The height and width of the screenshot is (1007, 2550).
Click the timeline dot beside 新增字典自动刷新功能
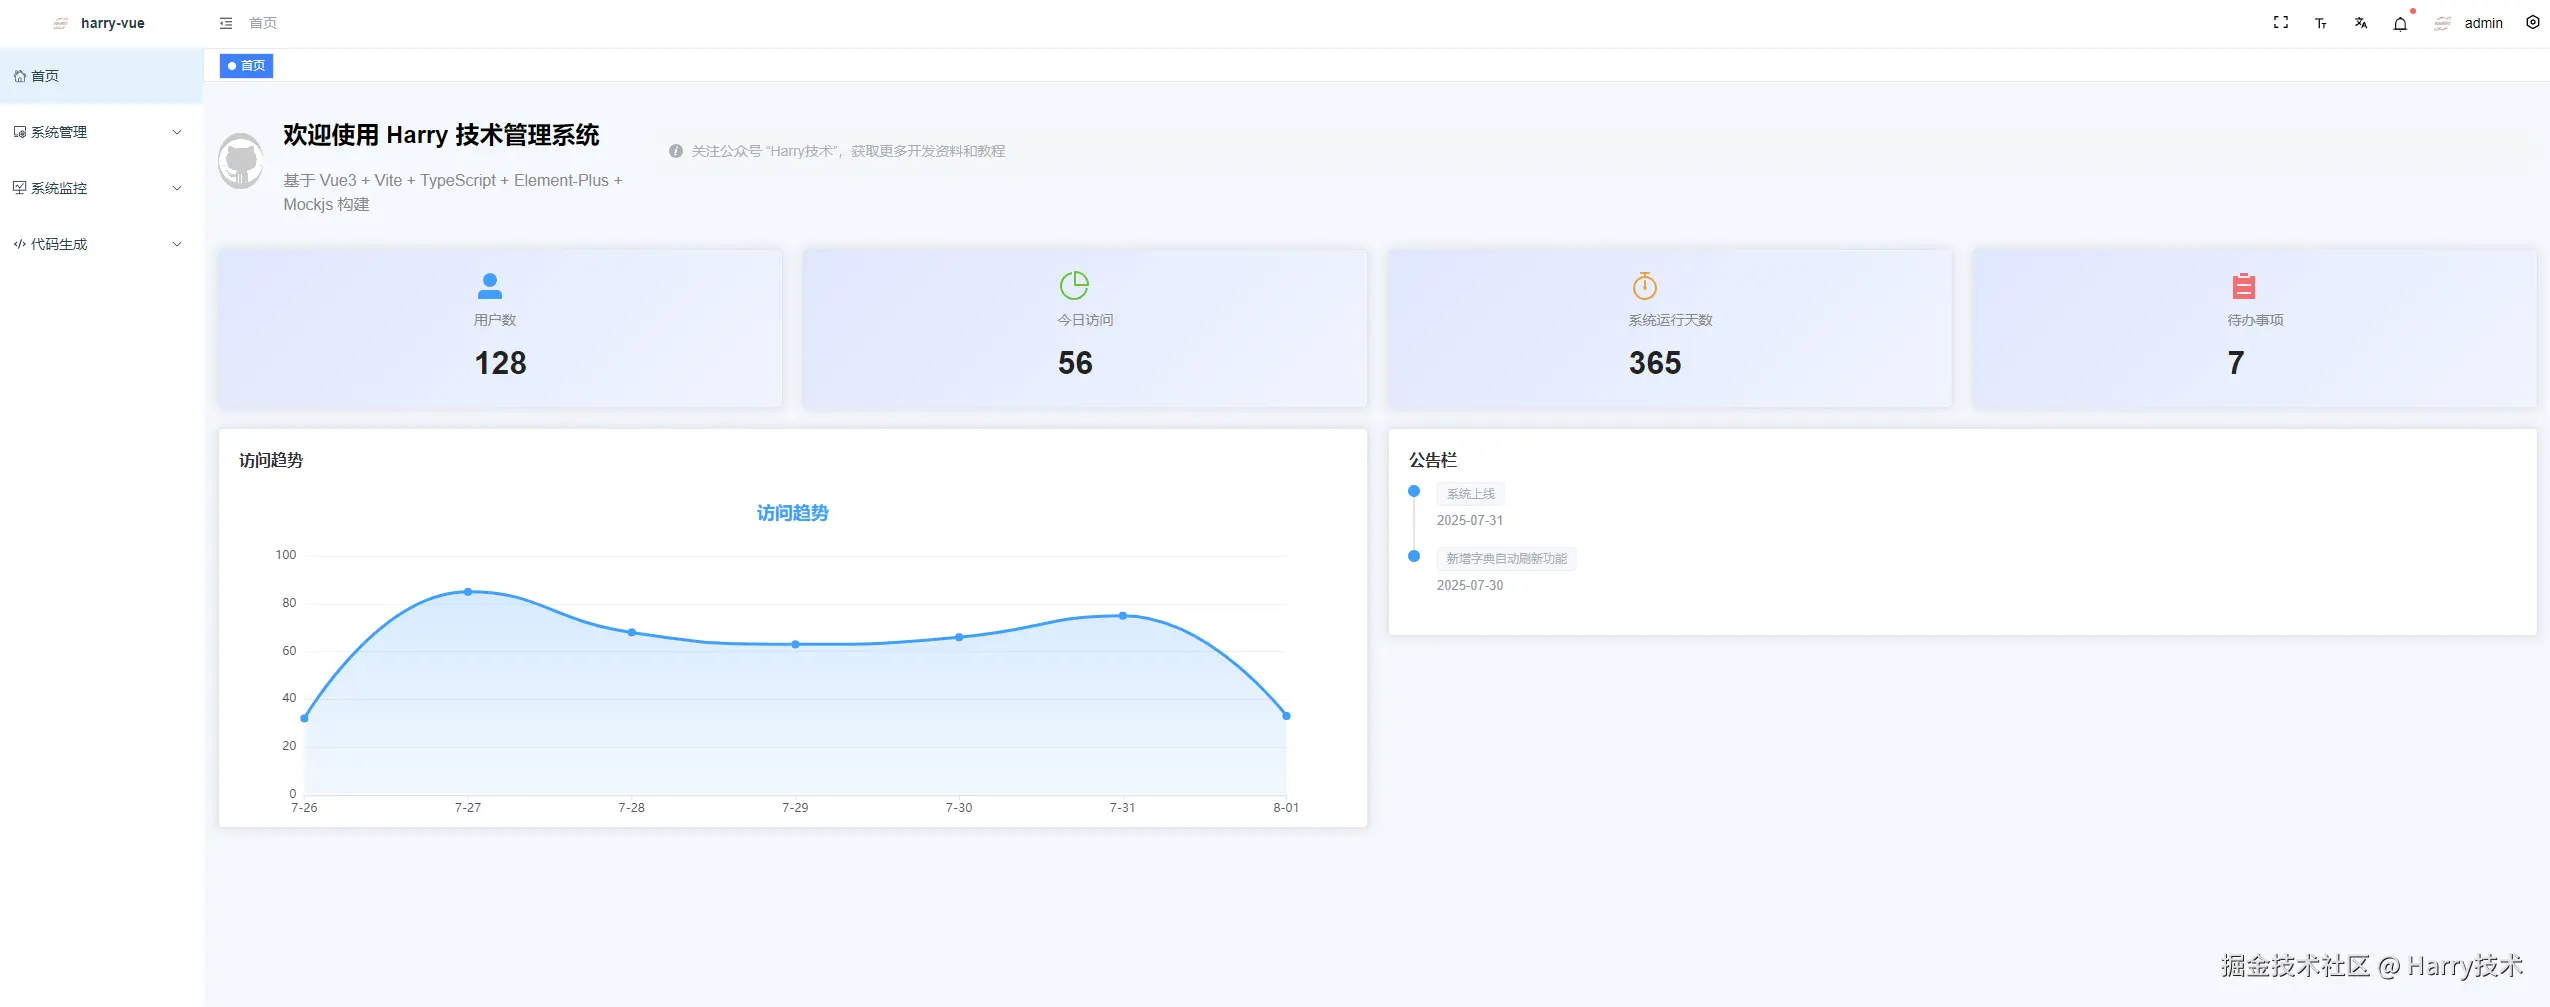point(1414,556)
